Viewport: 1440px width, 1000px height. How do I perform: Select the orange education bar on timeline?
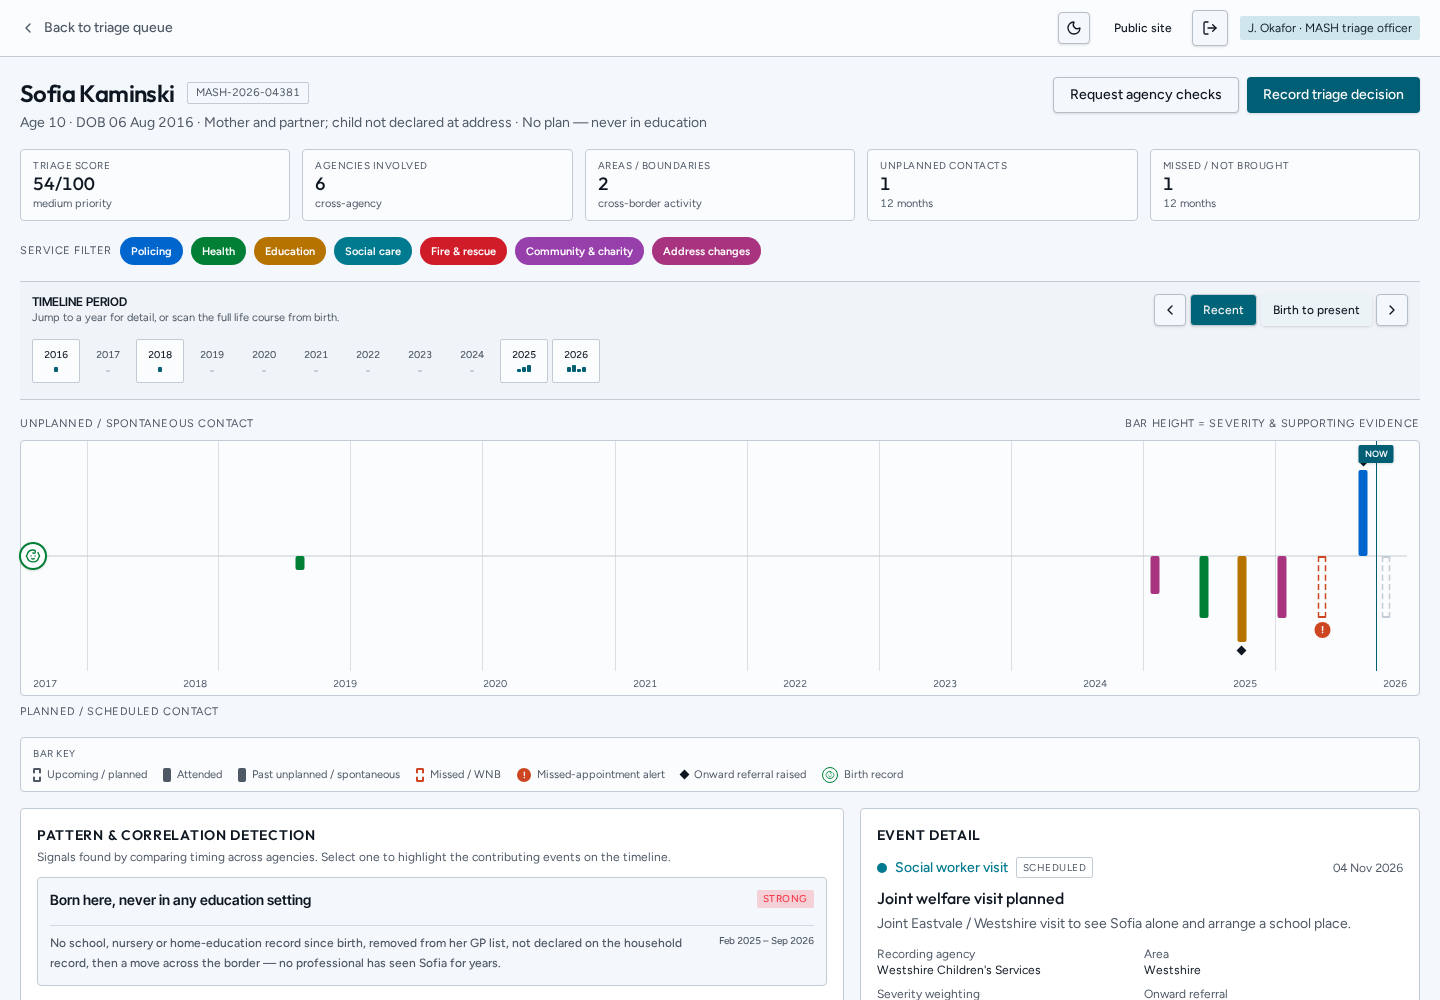point(1242,599)
